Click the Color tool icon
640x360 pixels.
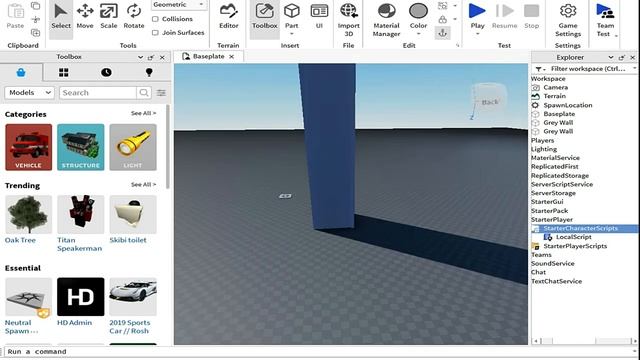pos(418,11)
